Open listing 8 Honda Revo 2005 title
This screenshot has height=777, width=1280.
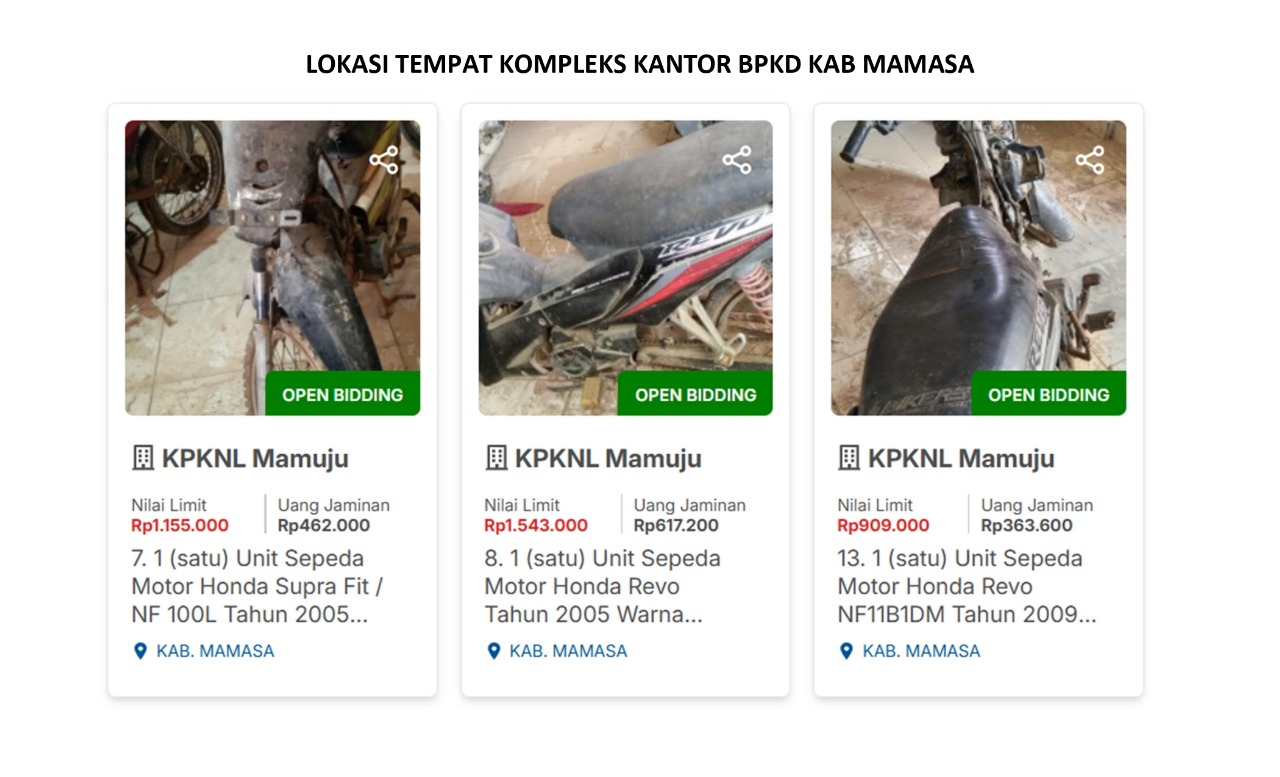click(603, 586)
